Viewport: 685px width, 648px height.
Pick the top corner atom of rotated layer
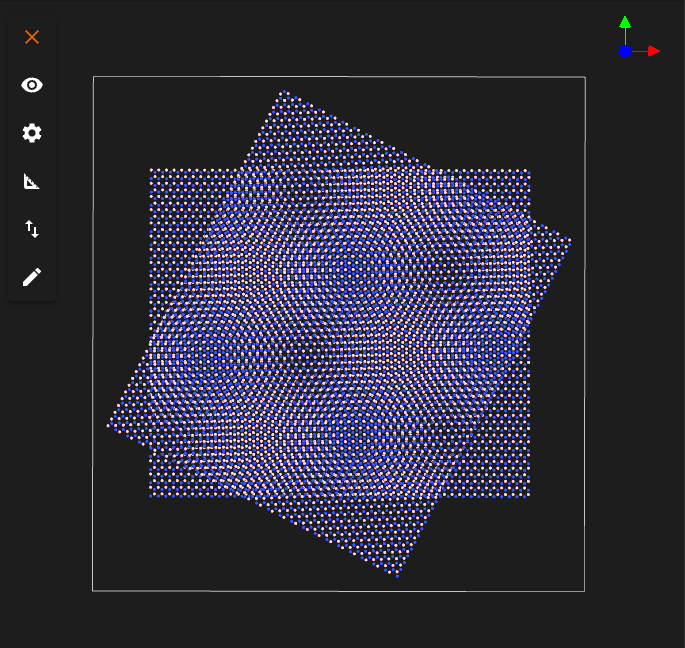point(282,92)
